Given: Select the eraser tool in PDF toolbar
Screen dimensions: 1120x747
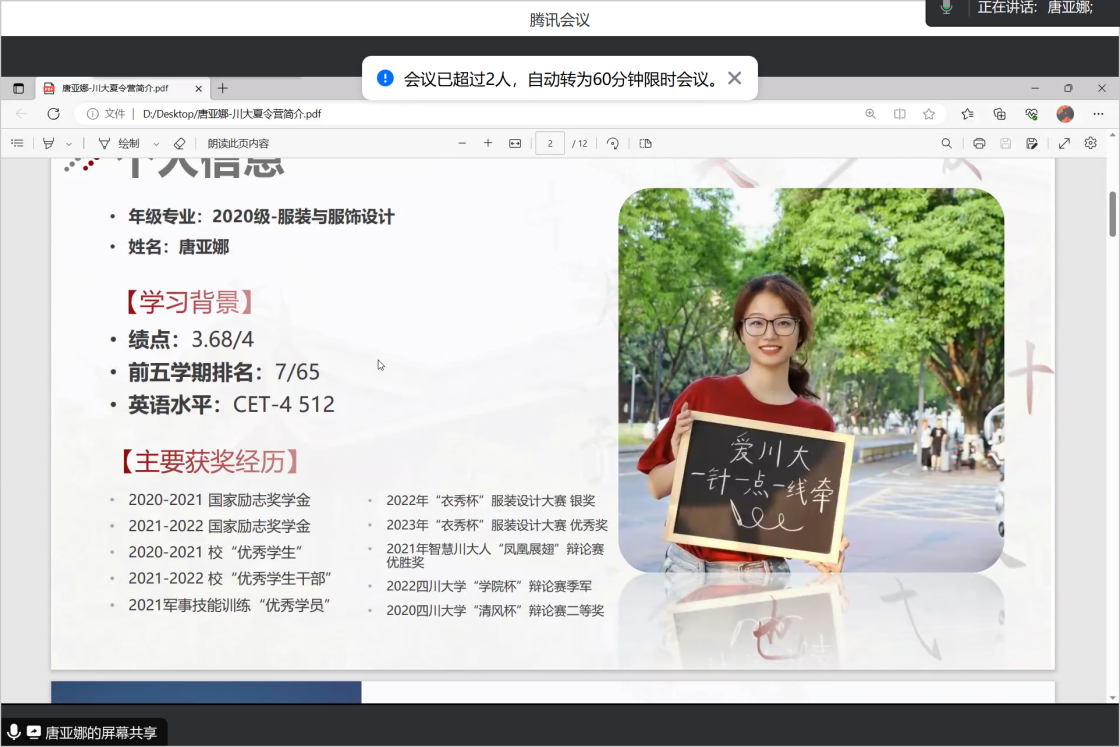Looking at the screenshot, I should 179,144.
